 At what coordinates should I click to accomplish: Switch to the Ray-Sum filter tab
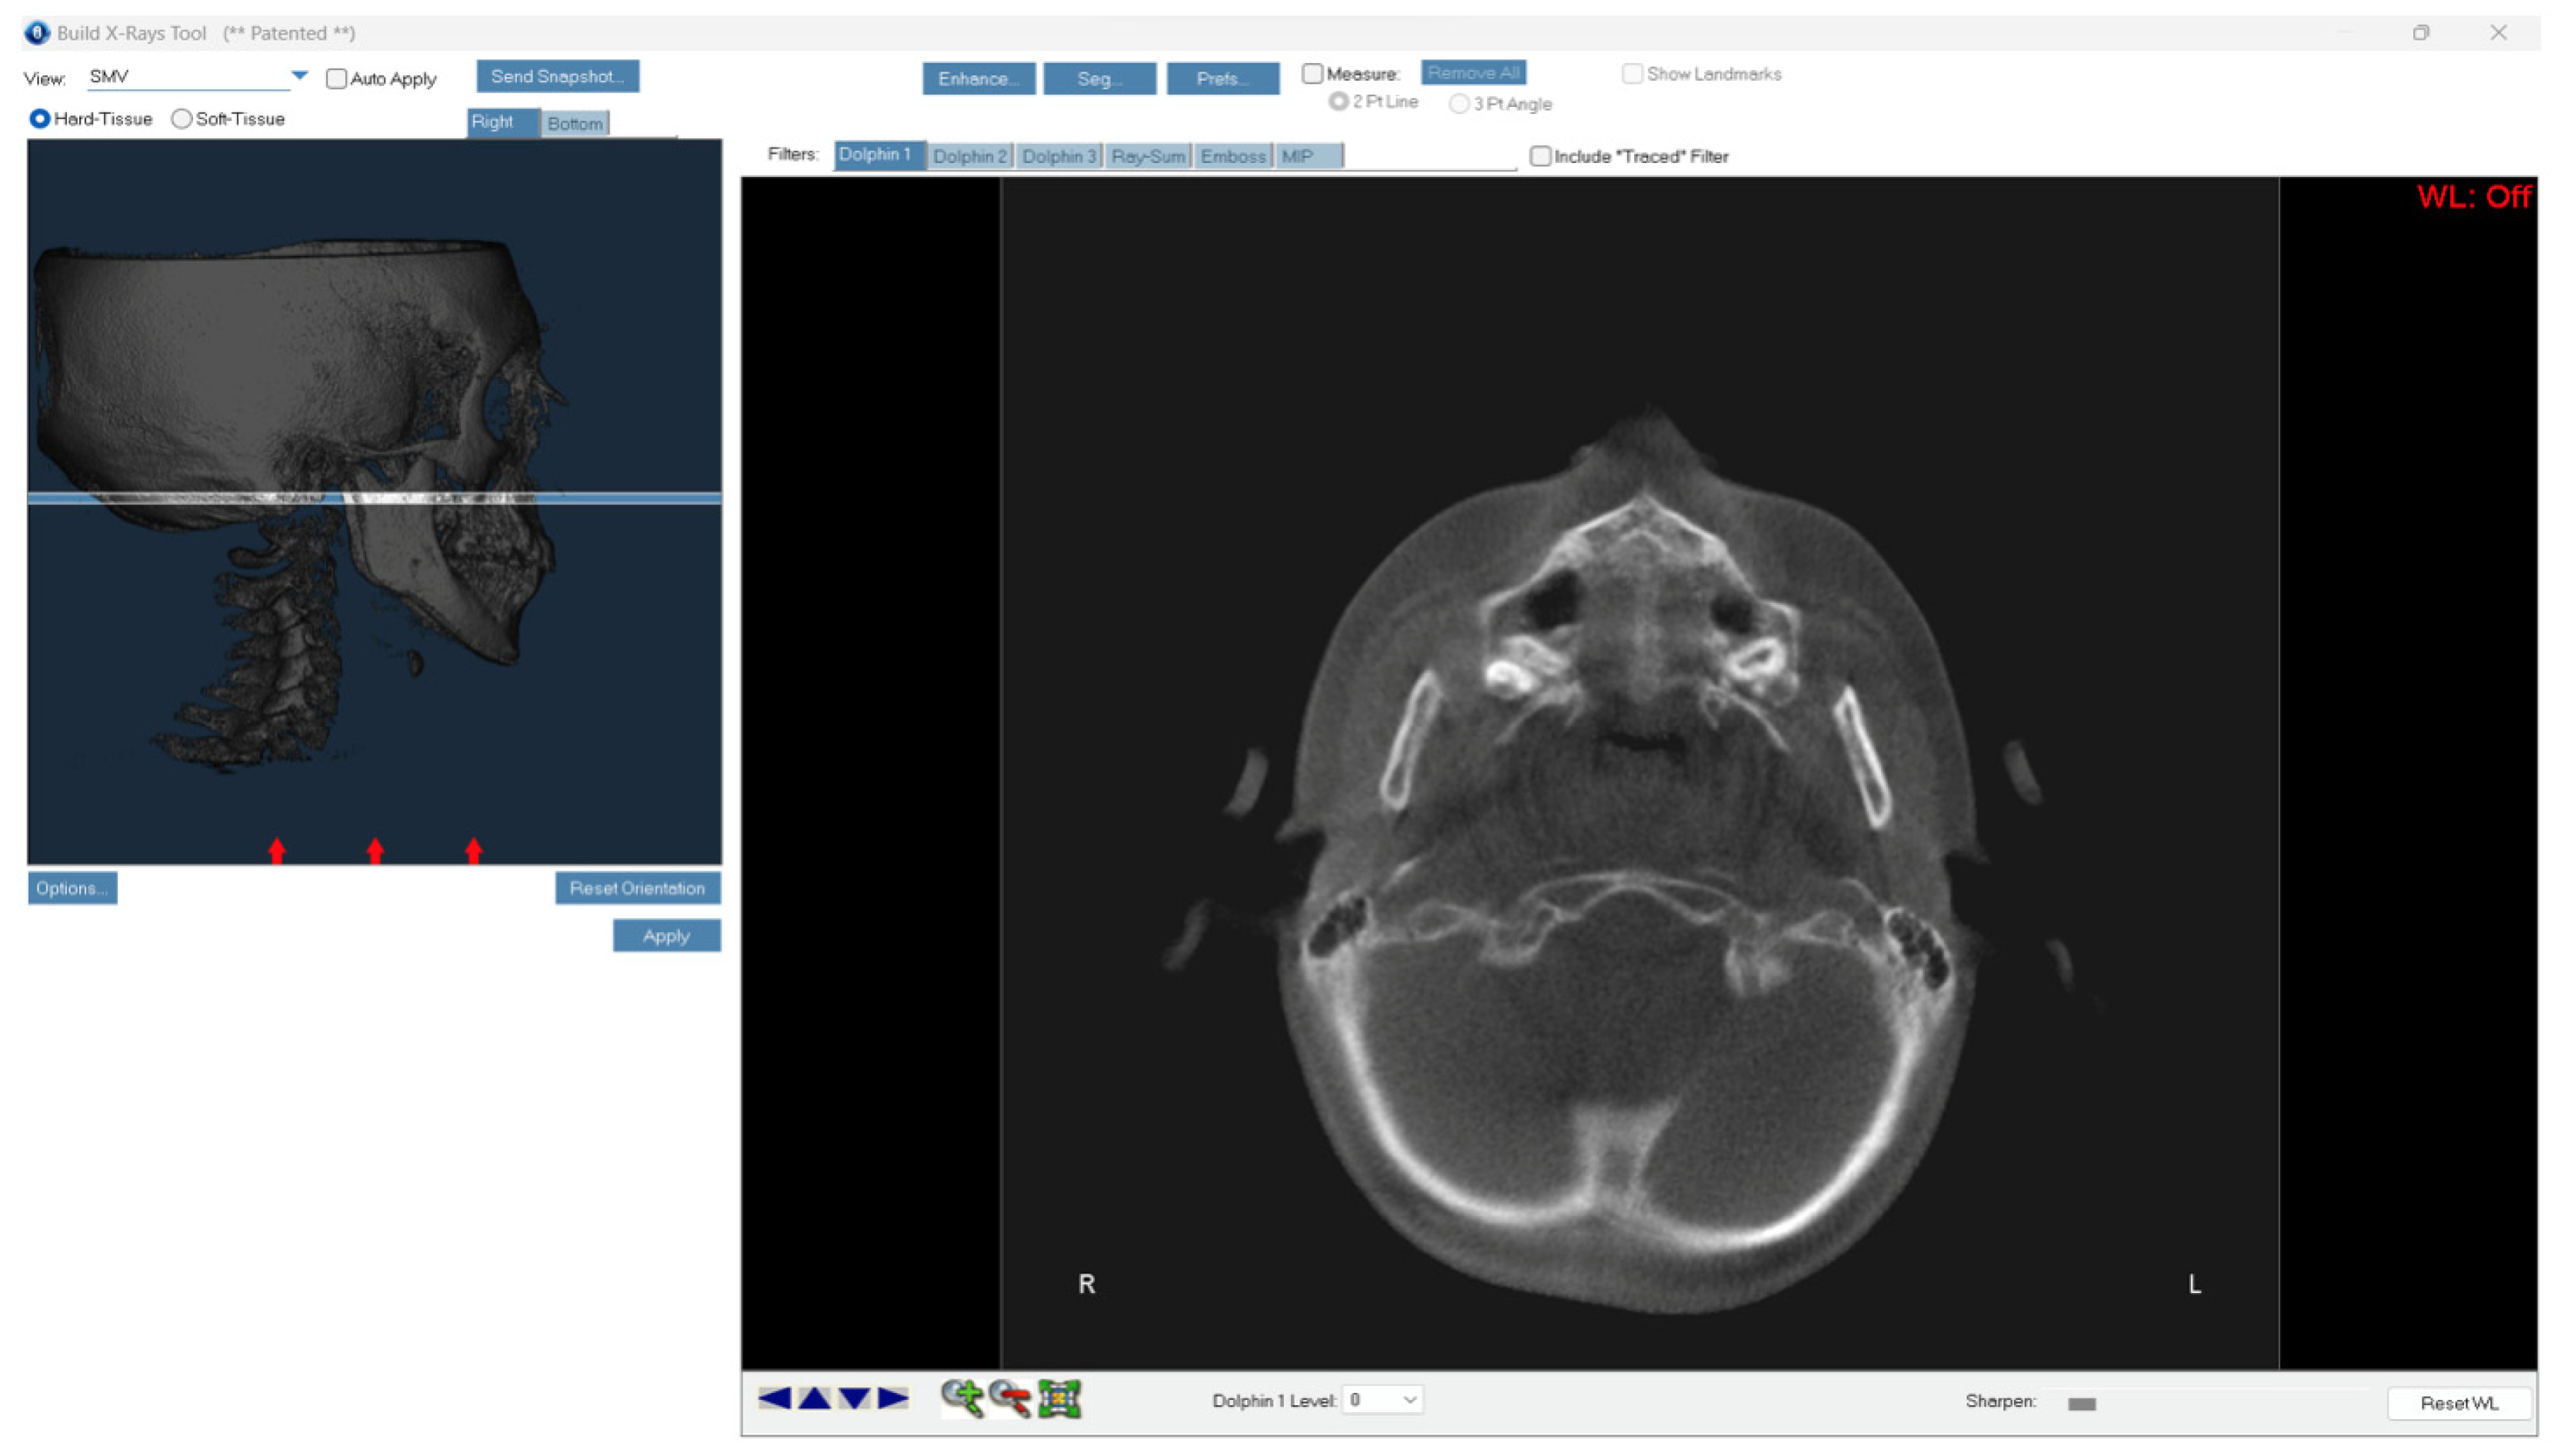tap(1147, 156)
